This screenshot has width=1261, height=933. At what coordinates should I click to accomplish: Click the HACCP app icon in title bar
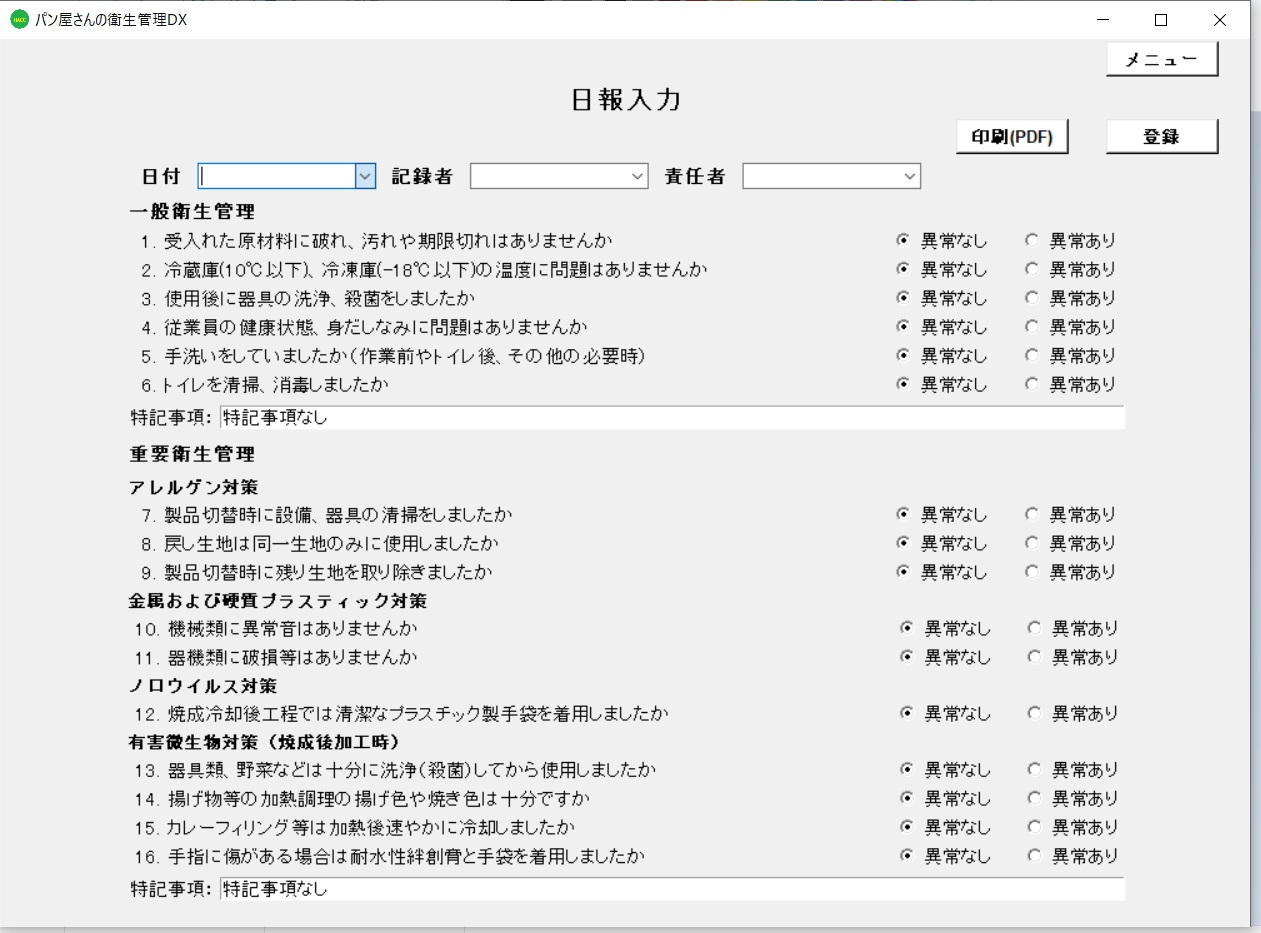(18, 19)
